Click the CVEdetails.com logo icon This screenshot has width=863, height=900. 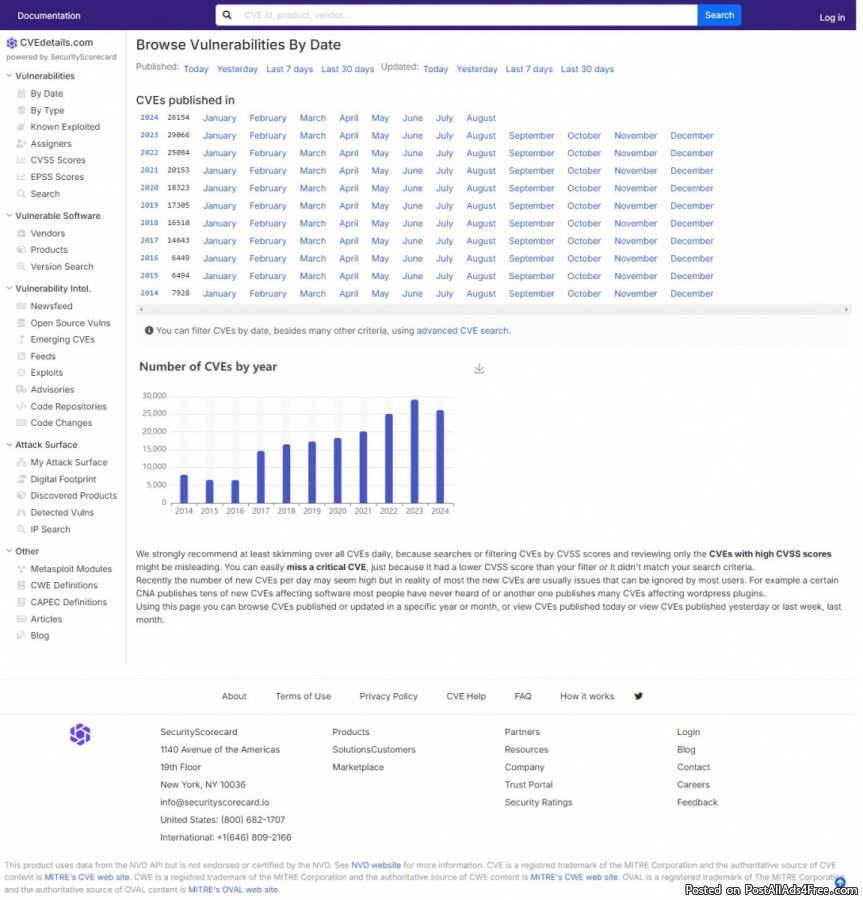coord(12,43)
